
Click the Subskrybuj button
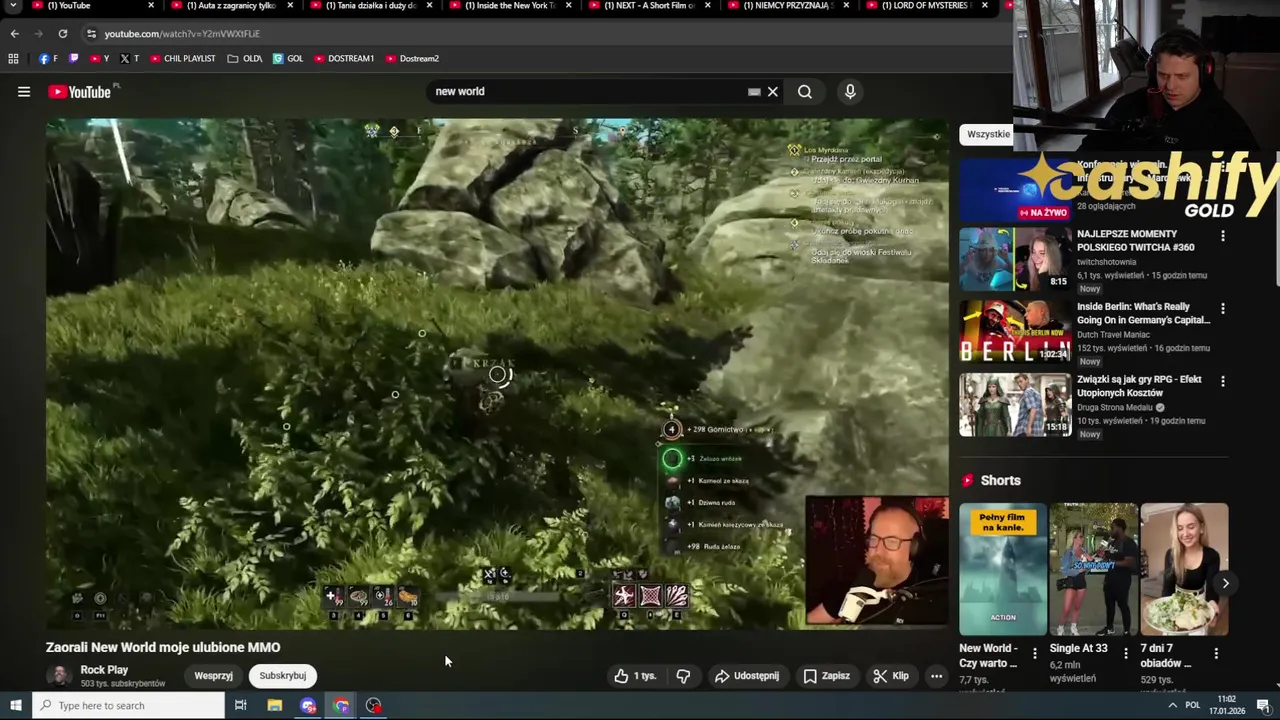click(x=282, y=676)
